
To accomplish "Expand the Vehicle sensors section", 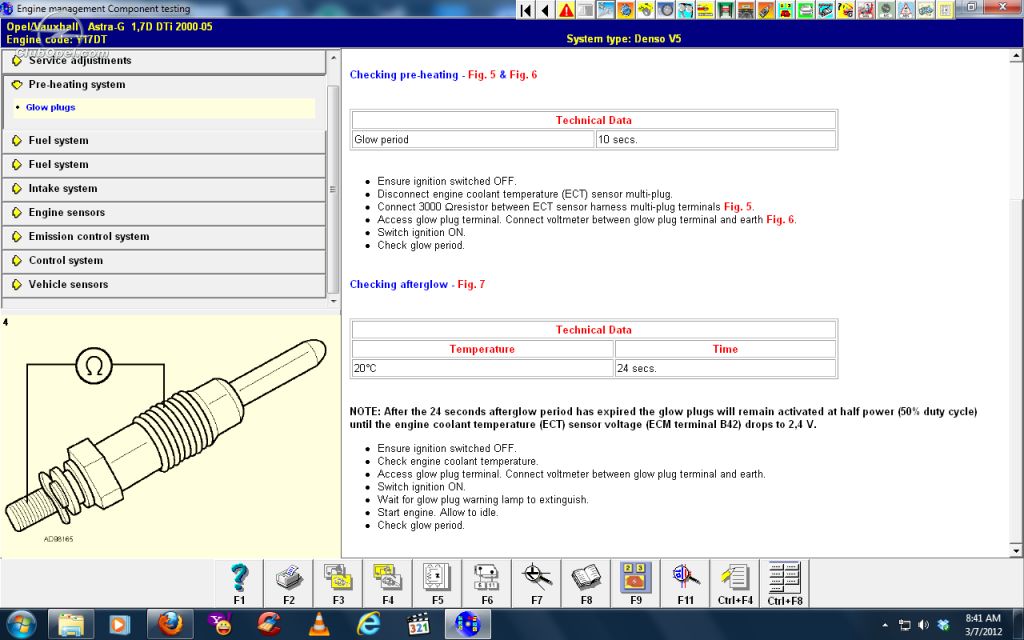I will click(164, 285).
